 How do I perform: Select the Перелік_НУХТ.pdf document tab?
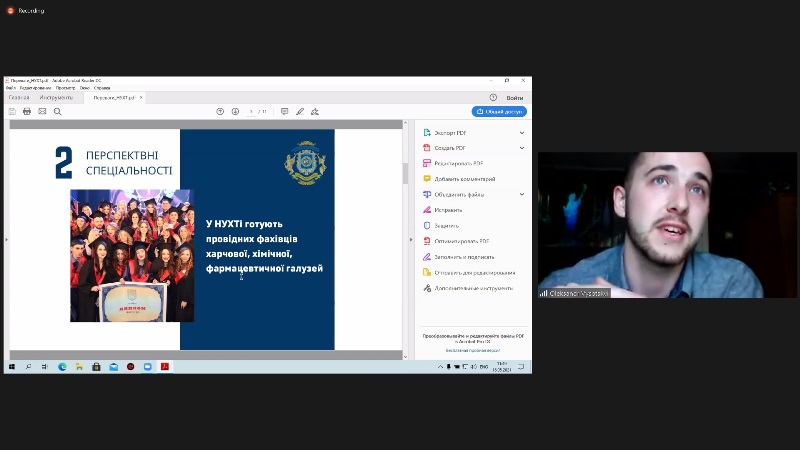point(114,97)
